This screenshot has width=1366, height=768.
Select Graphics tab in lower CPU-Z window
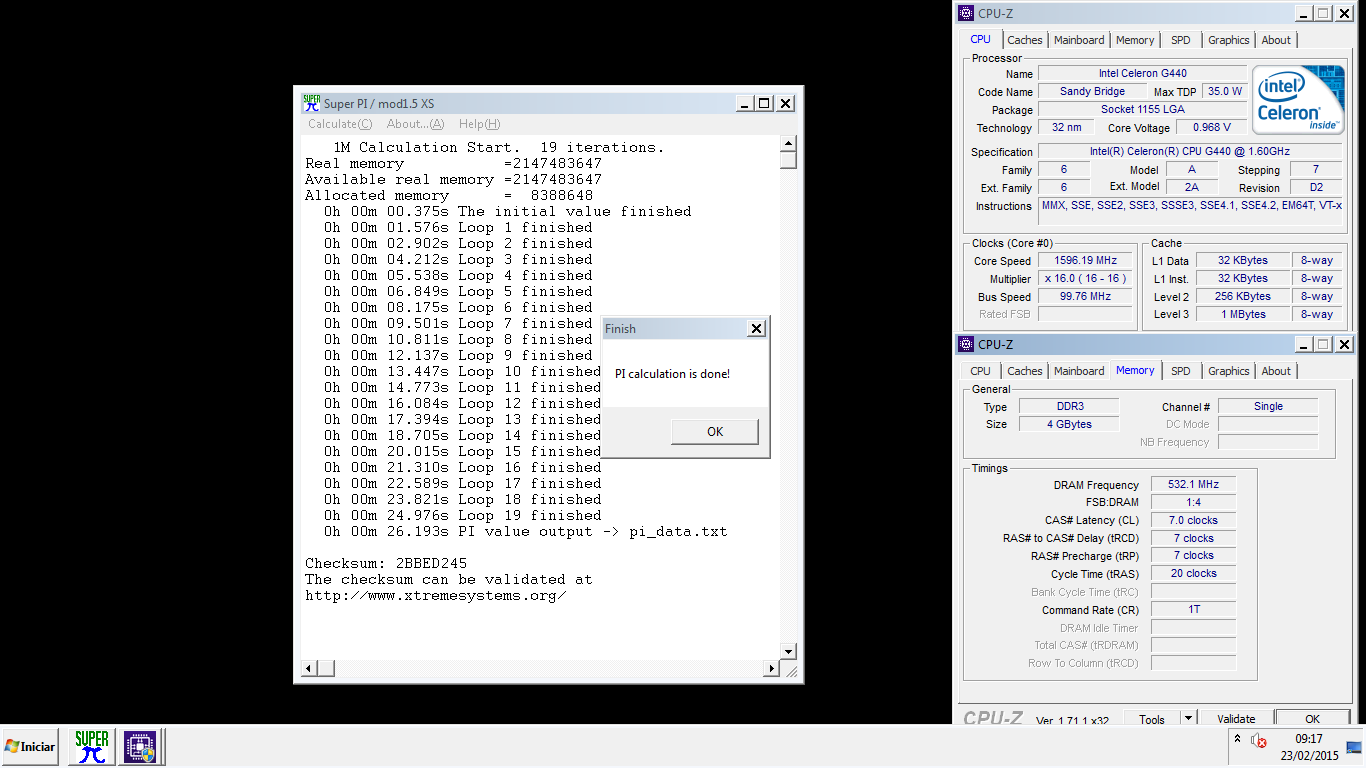coord(1229,371)
